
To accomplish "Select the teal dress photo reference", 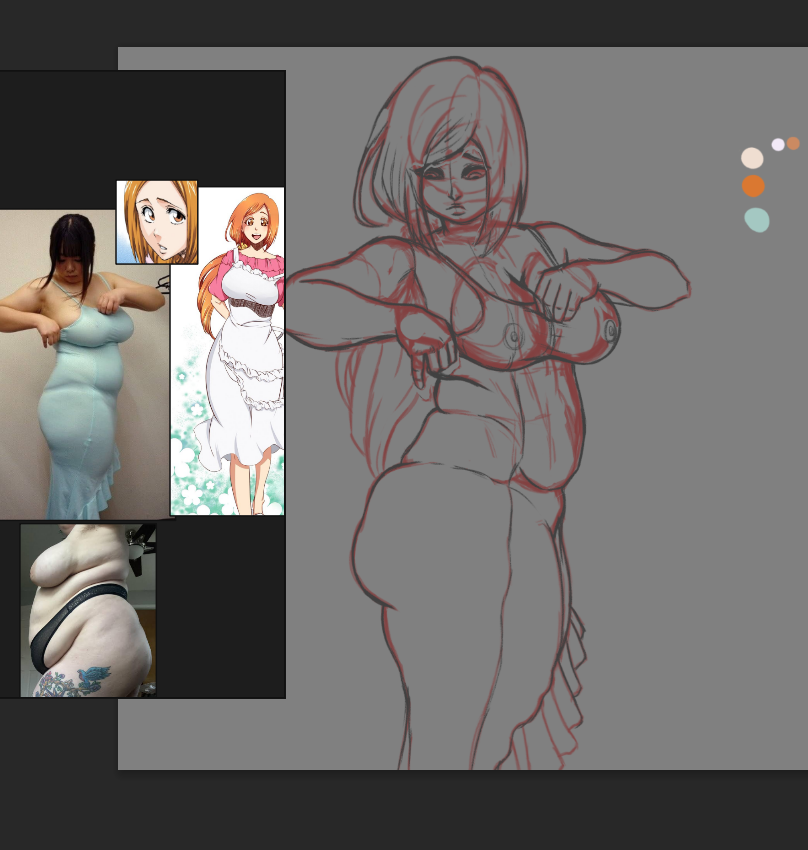I will click(x=85, y=365).
